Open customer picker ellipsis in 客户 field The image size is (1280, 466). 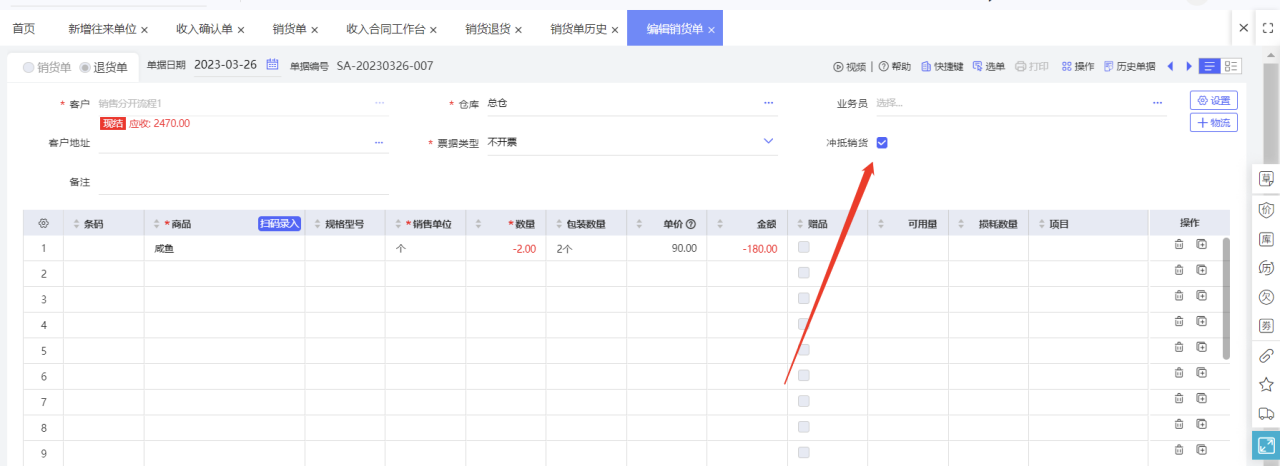point(380,103)
